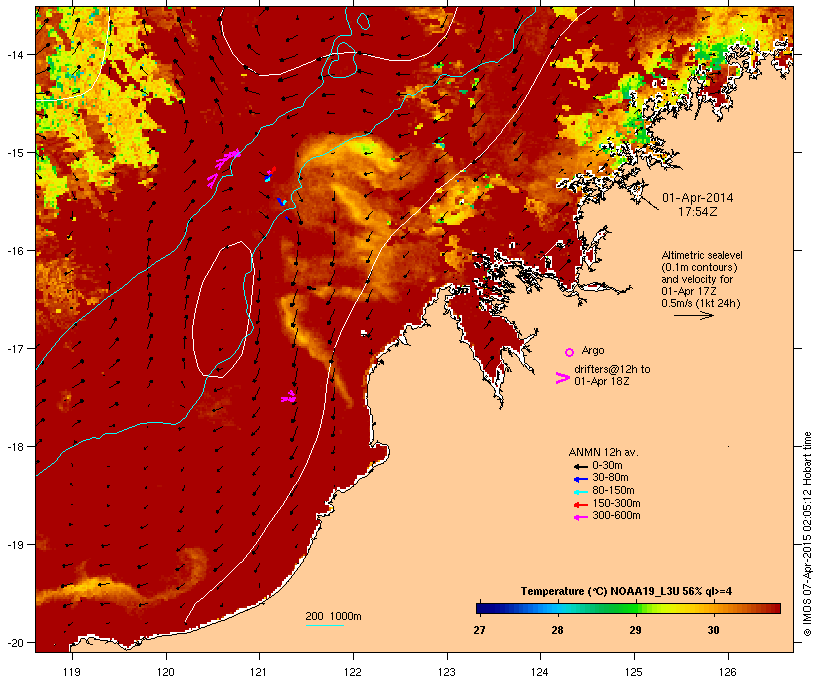
Task: Click the longitude label 121
Action: [x=259, y=672]
